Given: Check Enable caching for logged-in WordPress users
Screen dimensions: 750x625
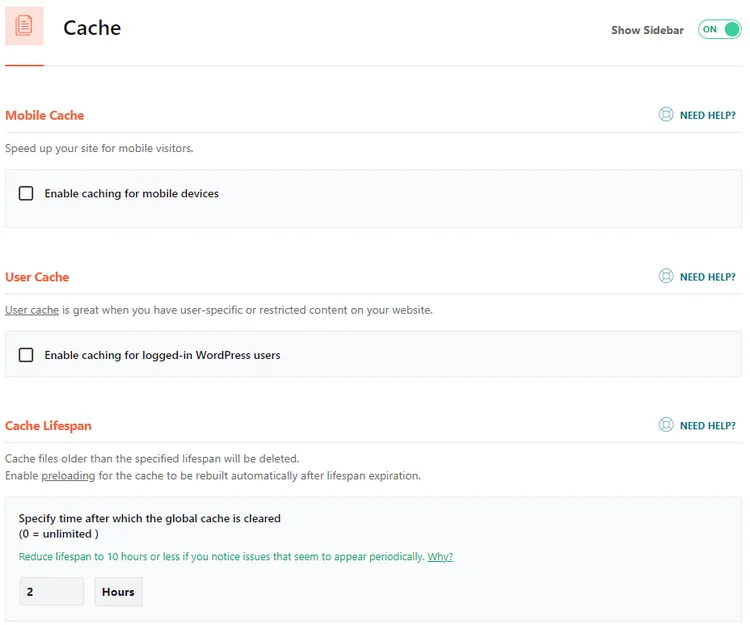Looking at the screenshot, I should click(26, 355).
